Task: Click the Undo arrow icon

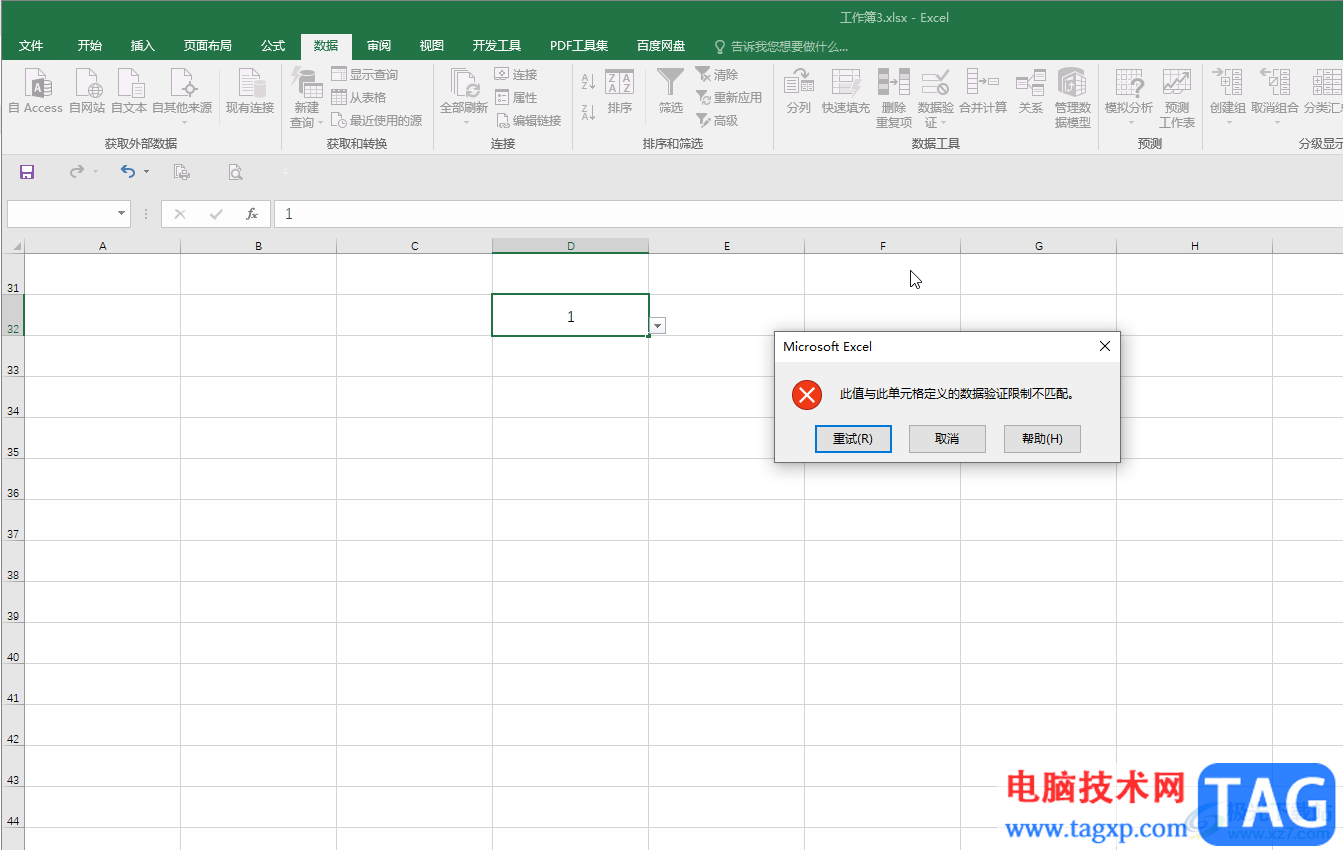Action: tap(128, 172)
